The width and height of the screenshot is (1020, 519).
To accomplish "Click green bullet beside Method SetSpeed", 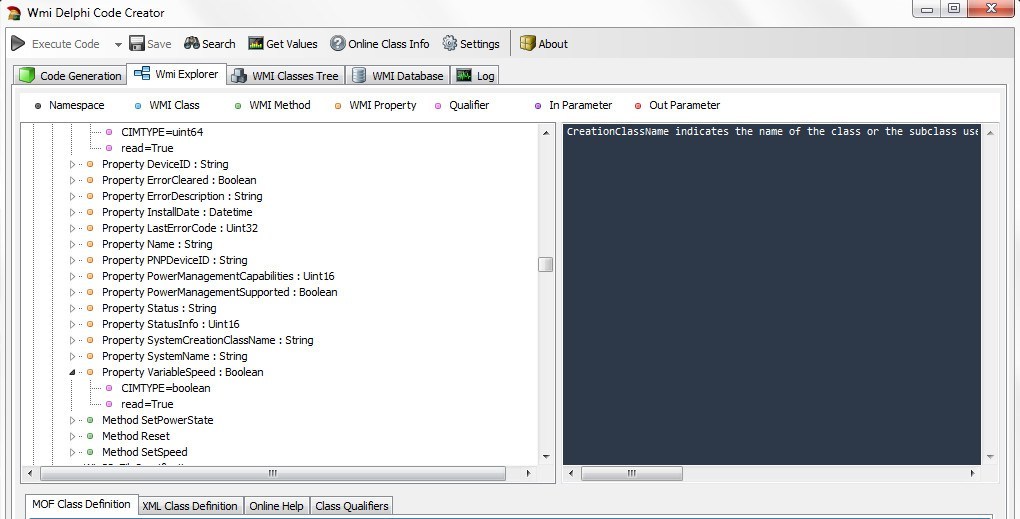I will tap(90, 453).
